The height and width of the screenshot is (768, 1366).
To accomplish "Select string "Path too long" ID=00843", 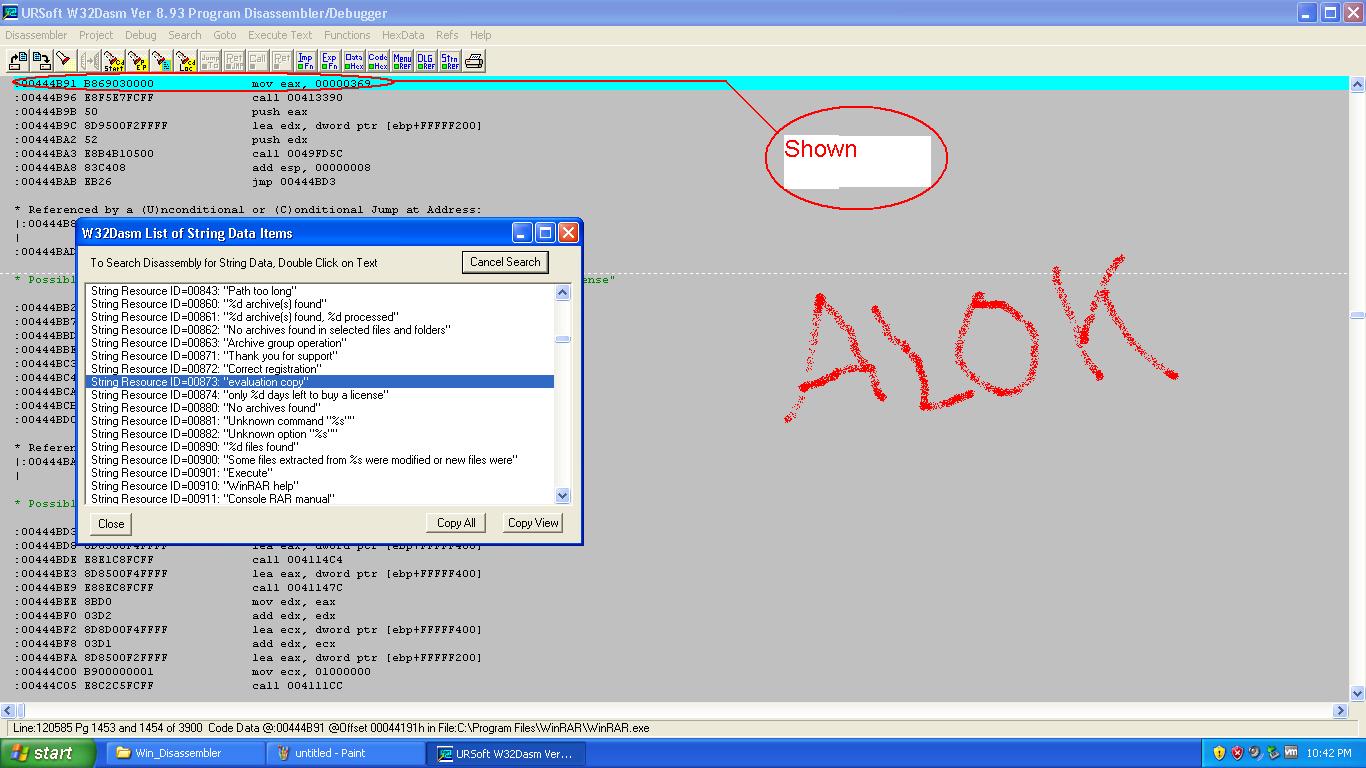I will pyautogui.click(x=320, y=291).
